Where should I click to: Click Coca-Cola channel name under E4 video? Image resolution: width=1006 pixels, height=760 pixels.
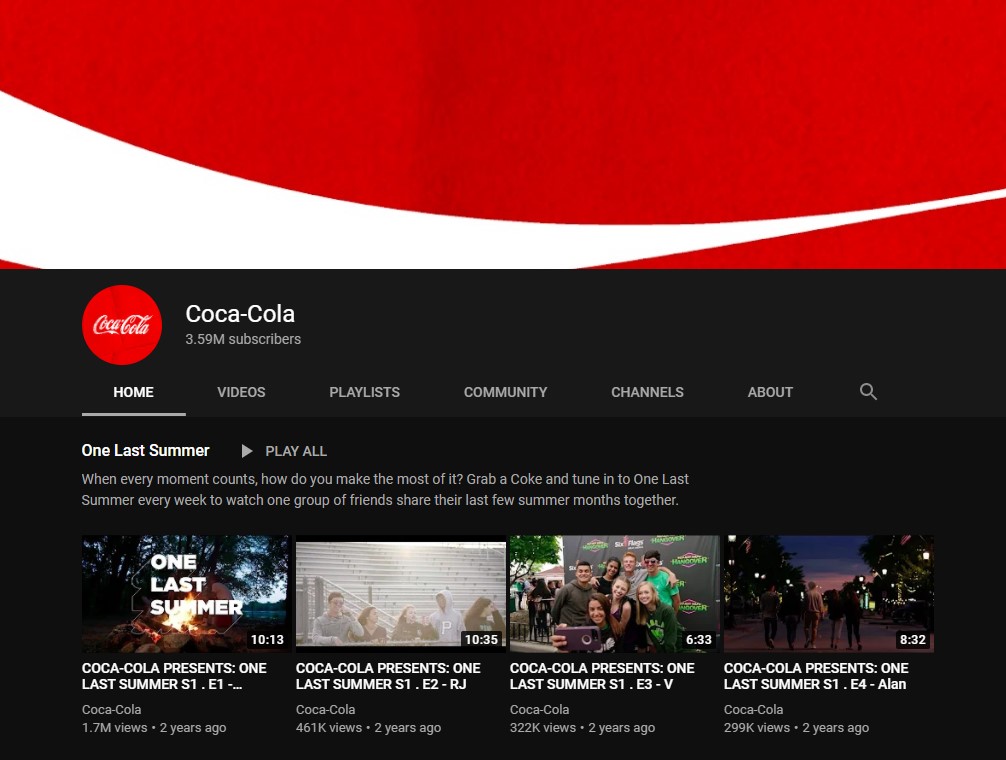[753, 709]
